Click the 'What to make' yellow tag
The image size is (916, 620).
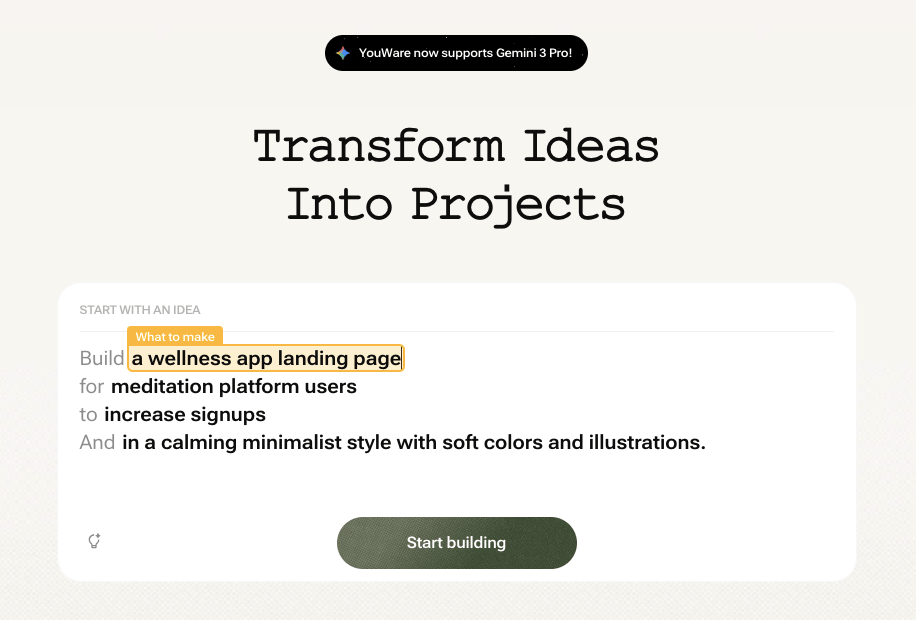[x=175, y=337]
